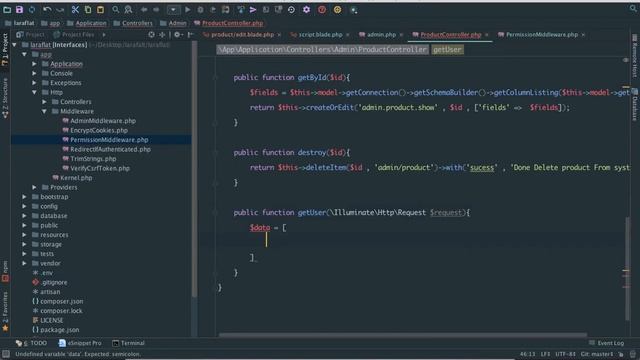
Task: Expand the vendor folder arrow
Action: tap(24, 263)
